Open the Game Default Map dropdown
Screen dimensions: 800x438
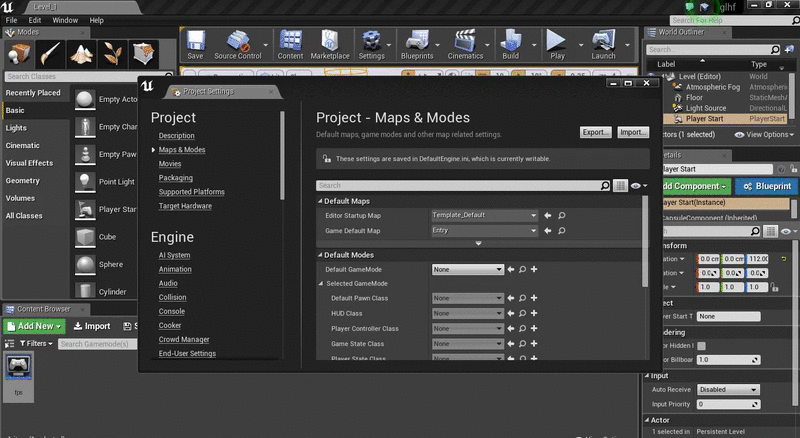coord(485,231)
